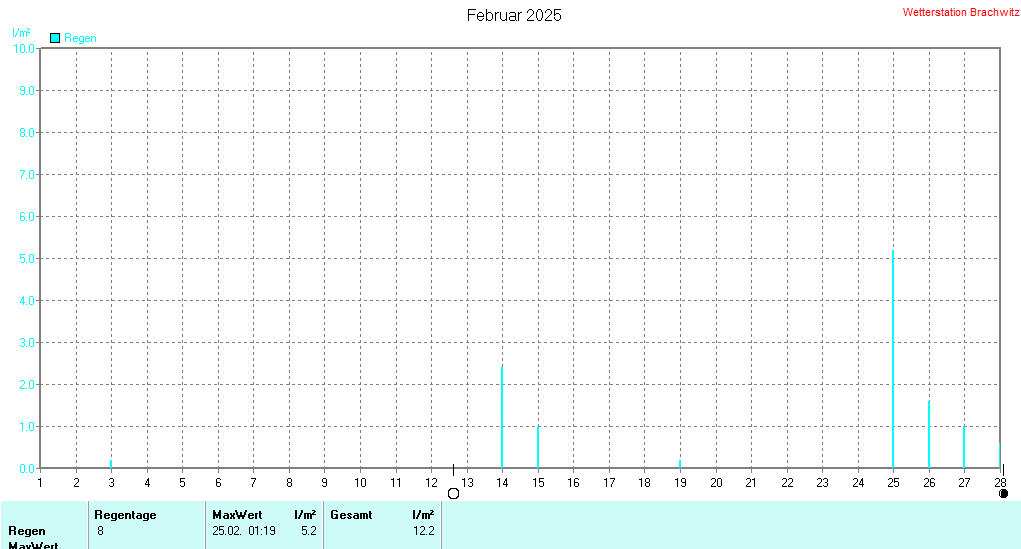Click the Regen row label in table
Screen dimensions: 1021x549
click(27, 531)
